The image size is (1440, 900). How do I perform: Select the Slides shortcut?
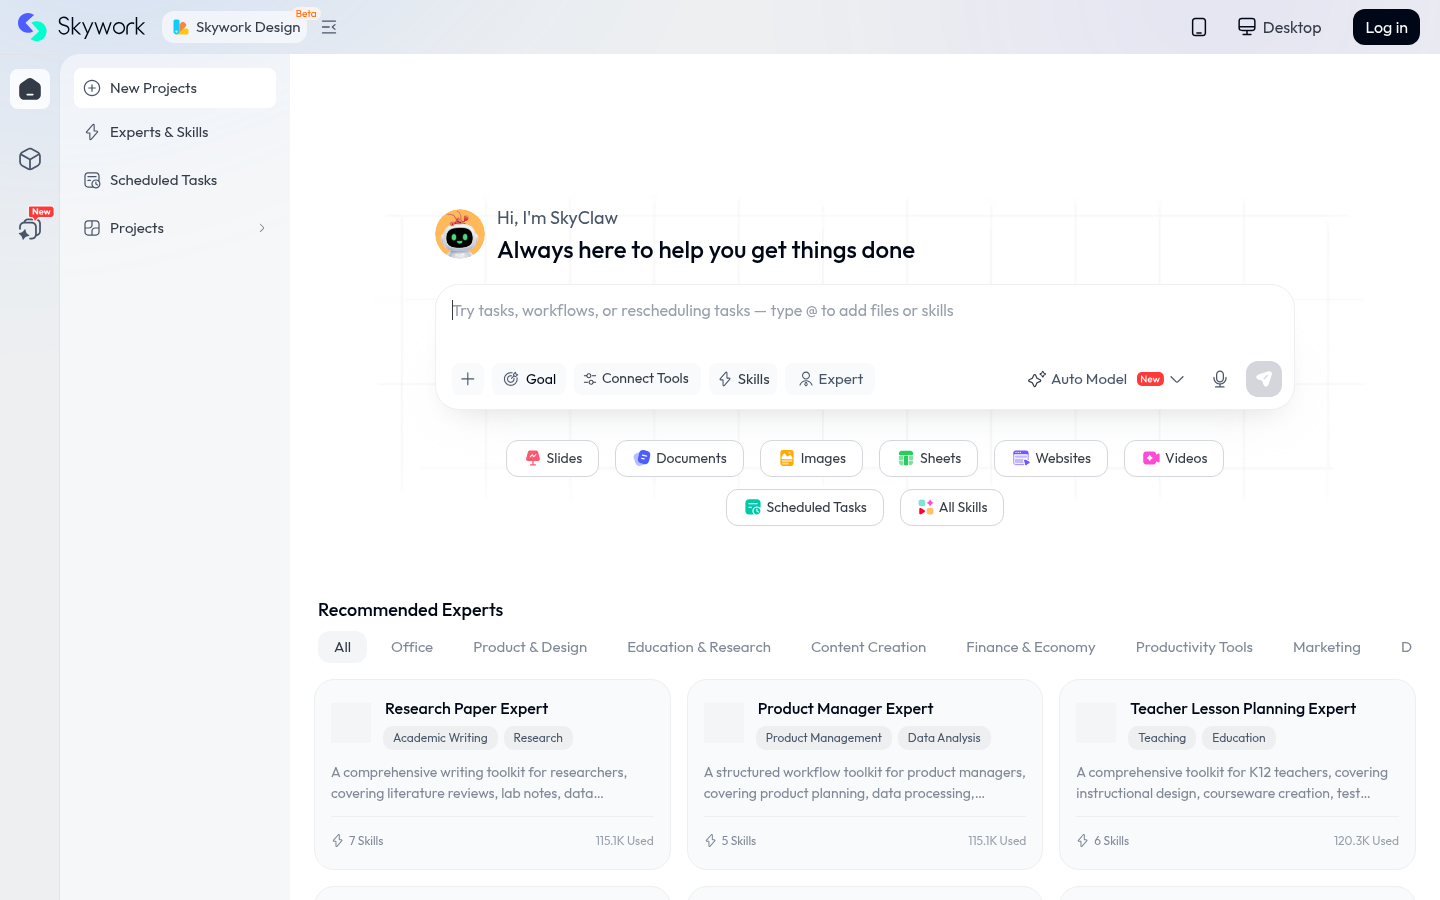(552, 458)
